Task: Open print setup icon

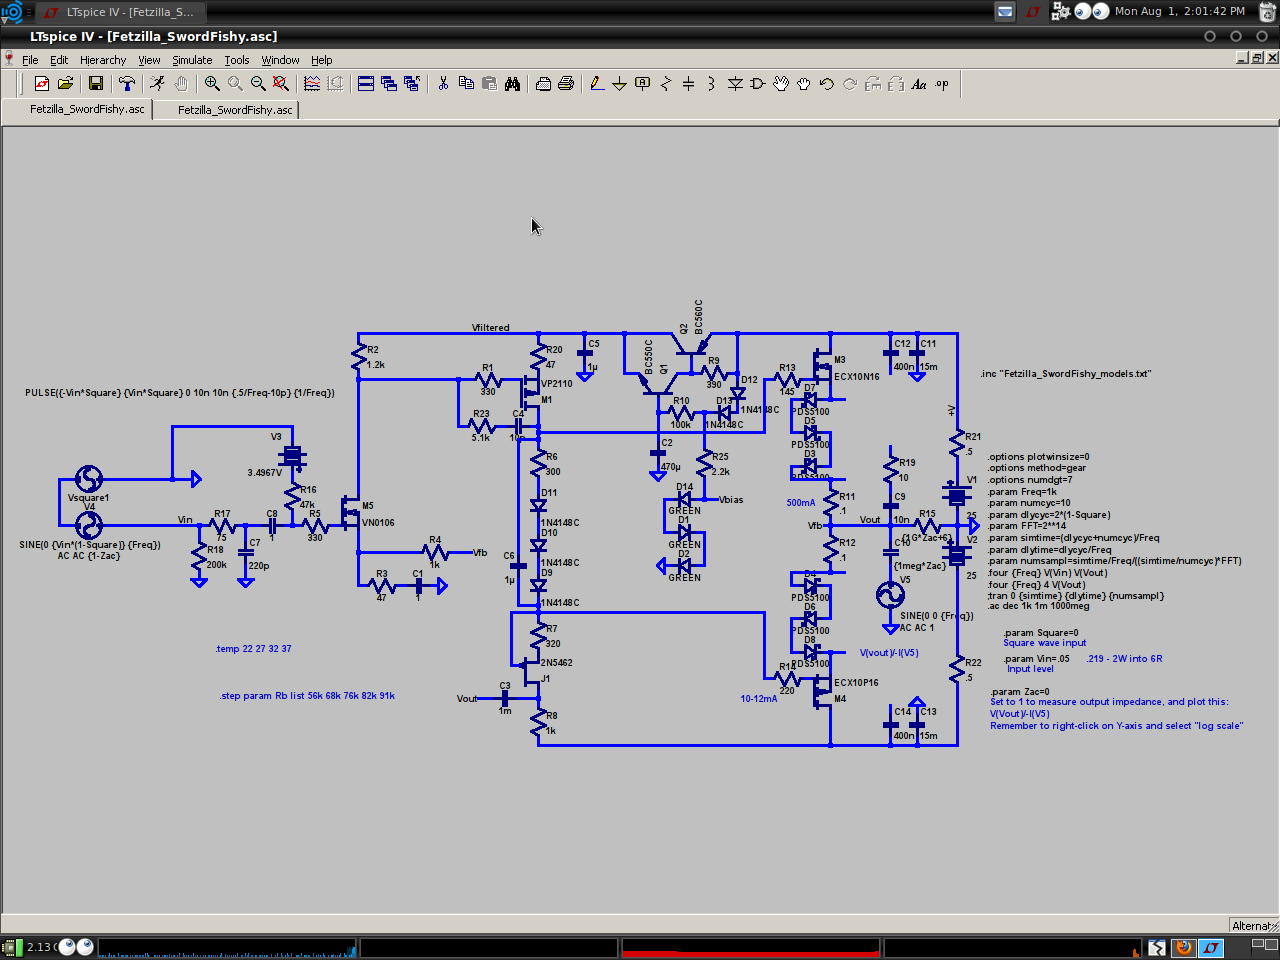Action: tap(543, 84)
